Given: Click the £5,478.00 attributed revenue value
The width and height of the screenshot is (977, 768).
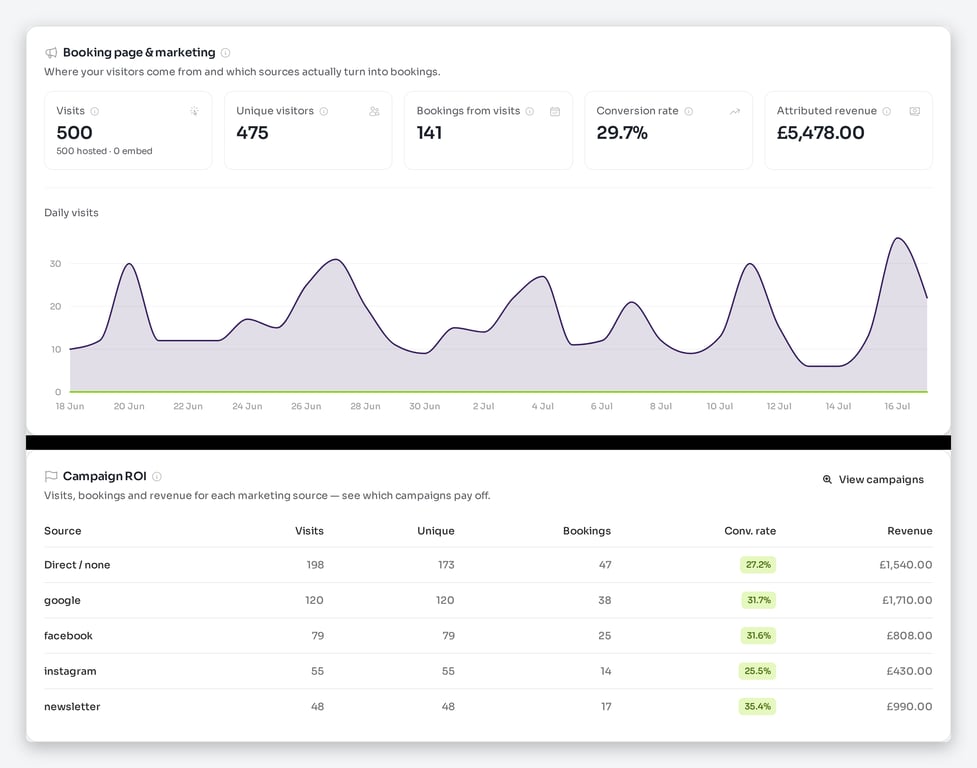Looking at the screenshot, I should click(820, 133).
